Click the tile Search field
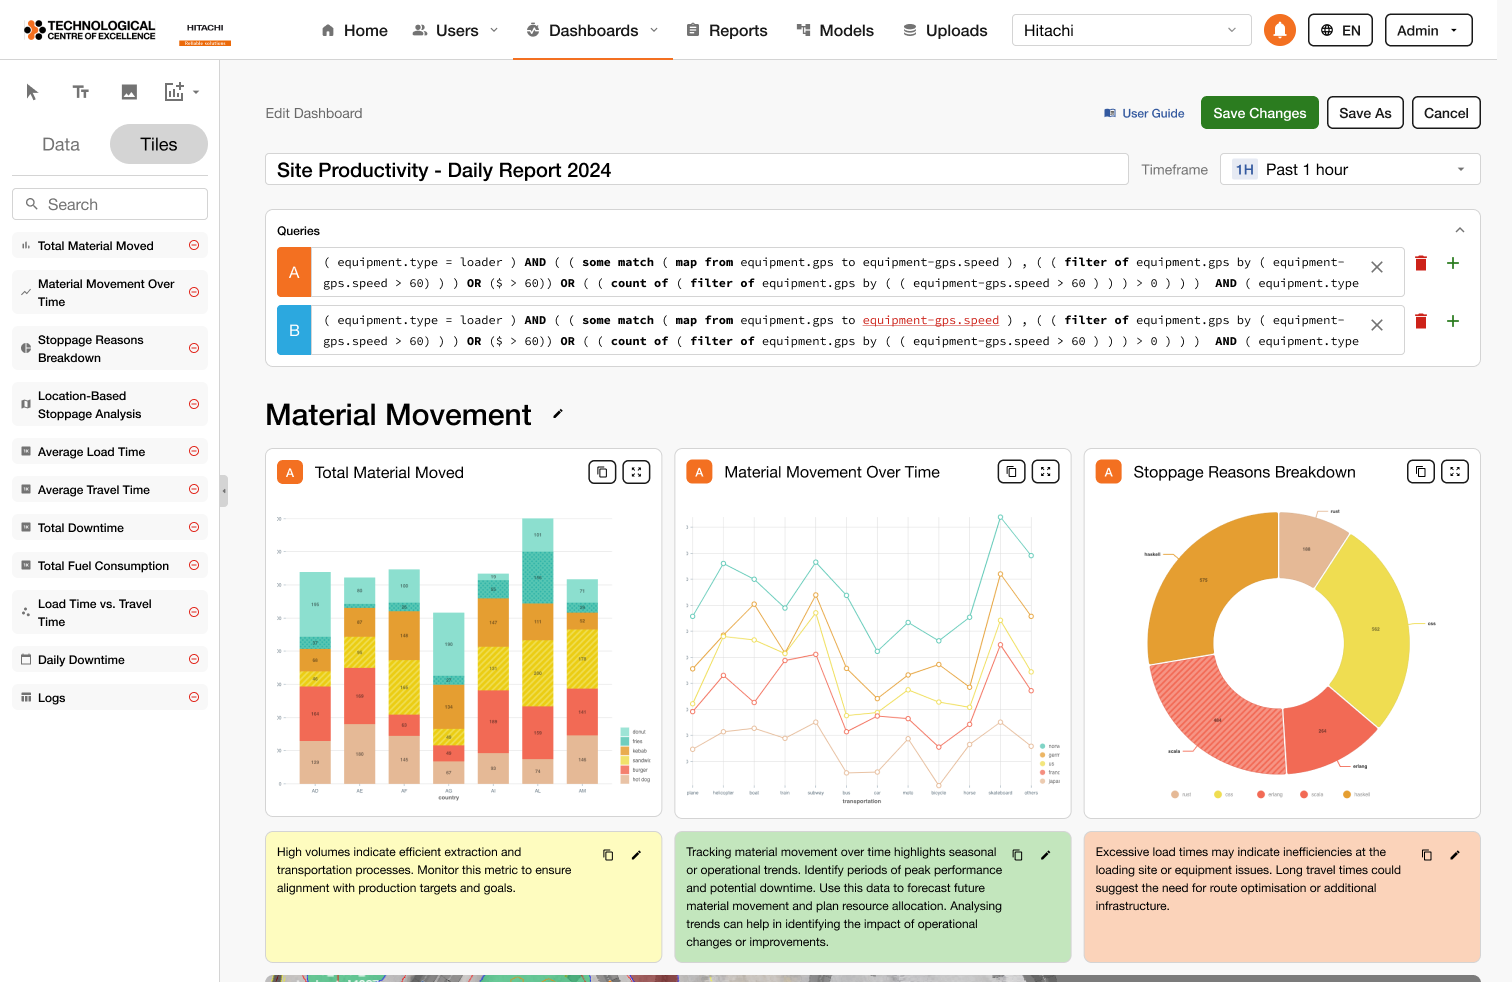Image resolution: width=1512 pixels, height=982 pixels. coord(110,204)
